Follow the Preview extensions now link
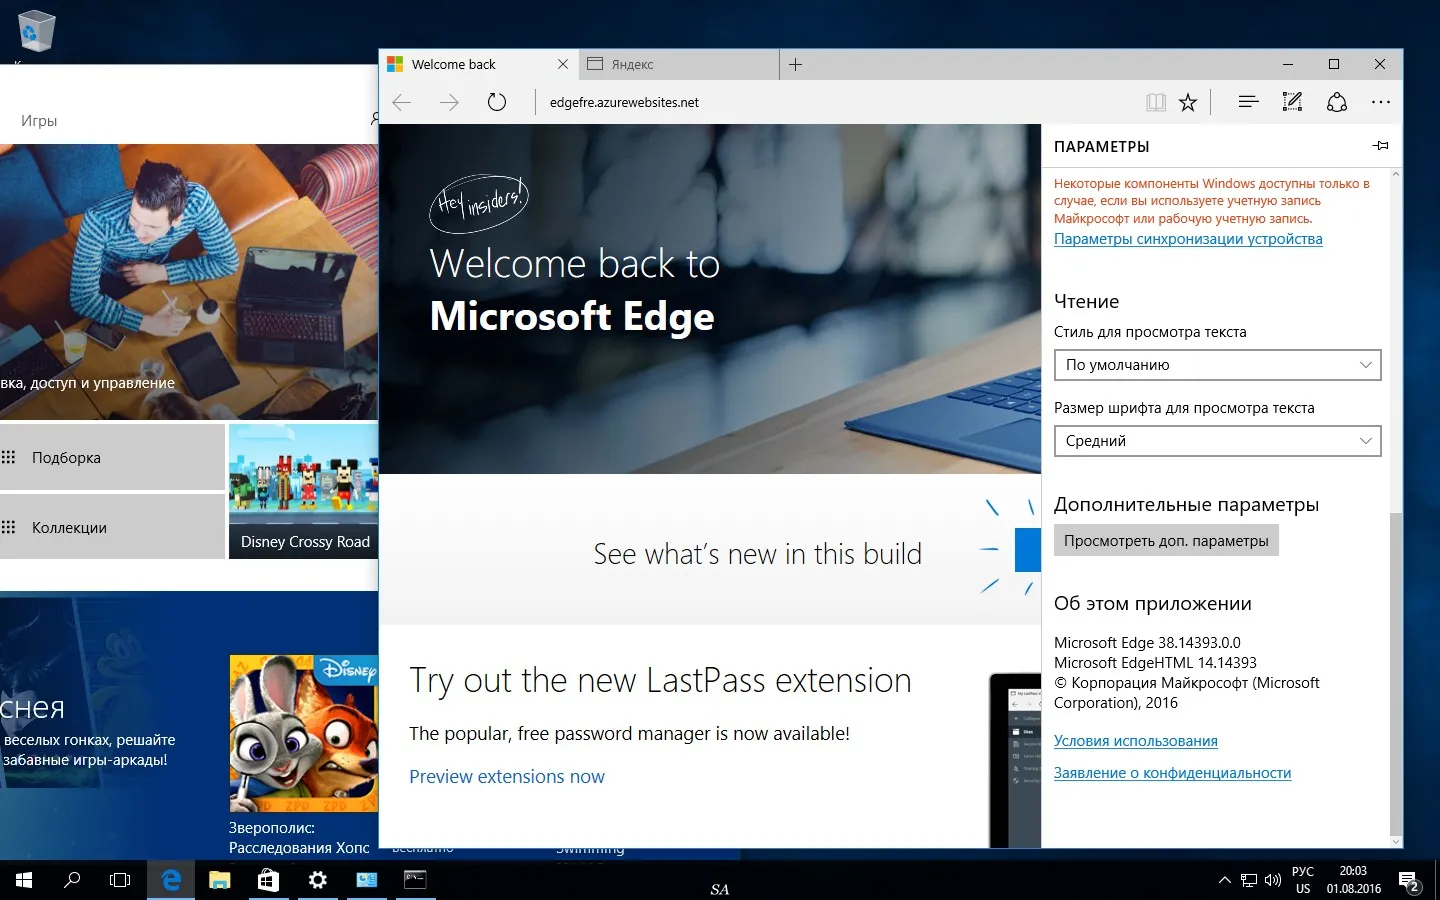The height and width of the screenshot is (900, 1440). (x=507, y=777)
